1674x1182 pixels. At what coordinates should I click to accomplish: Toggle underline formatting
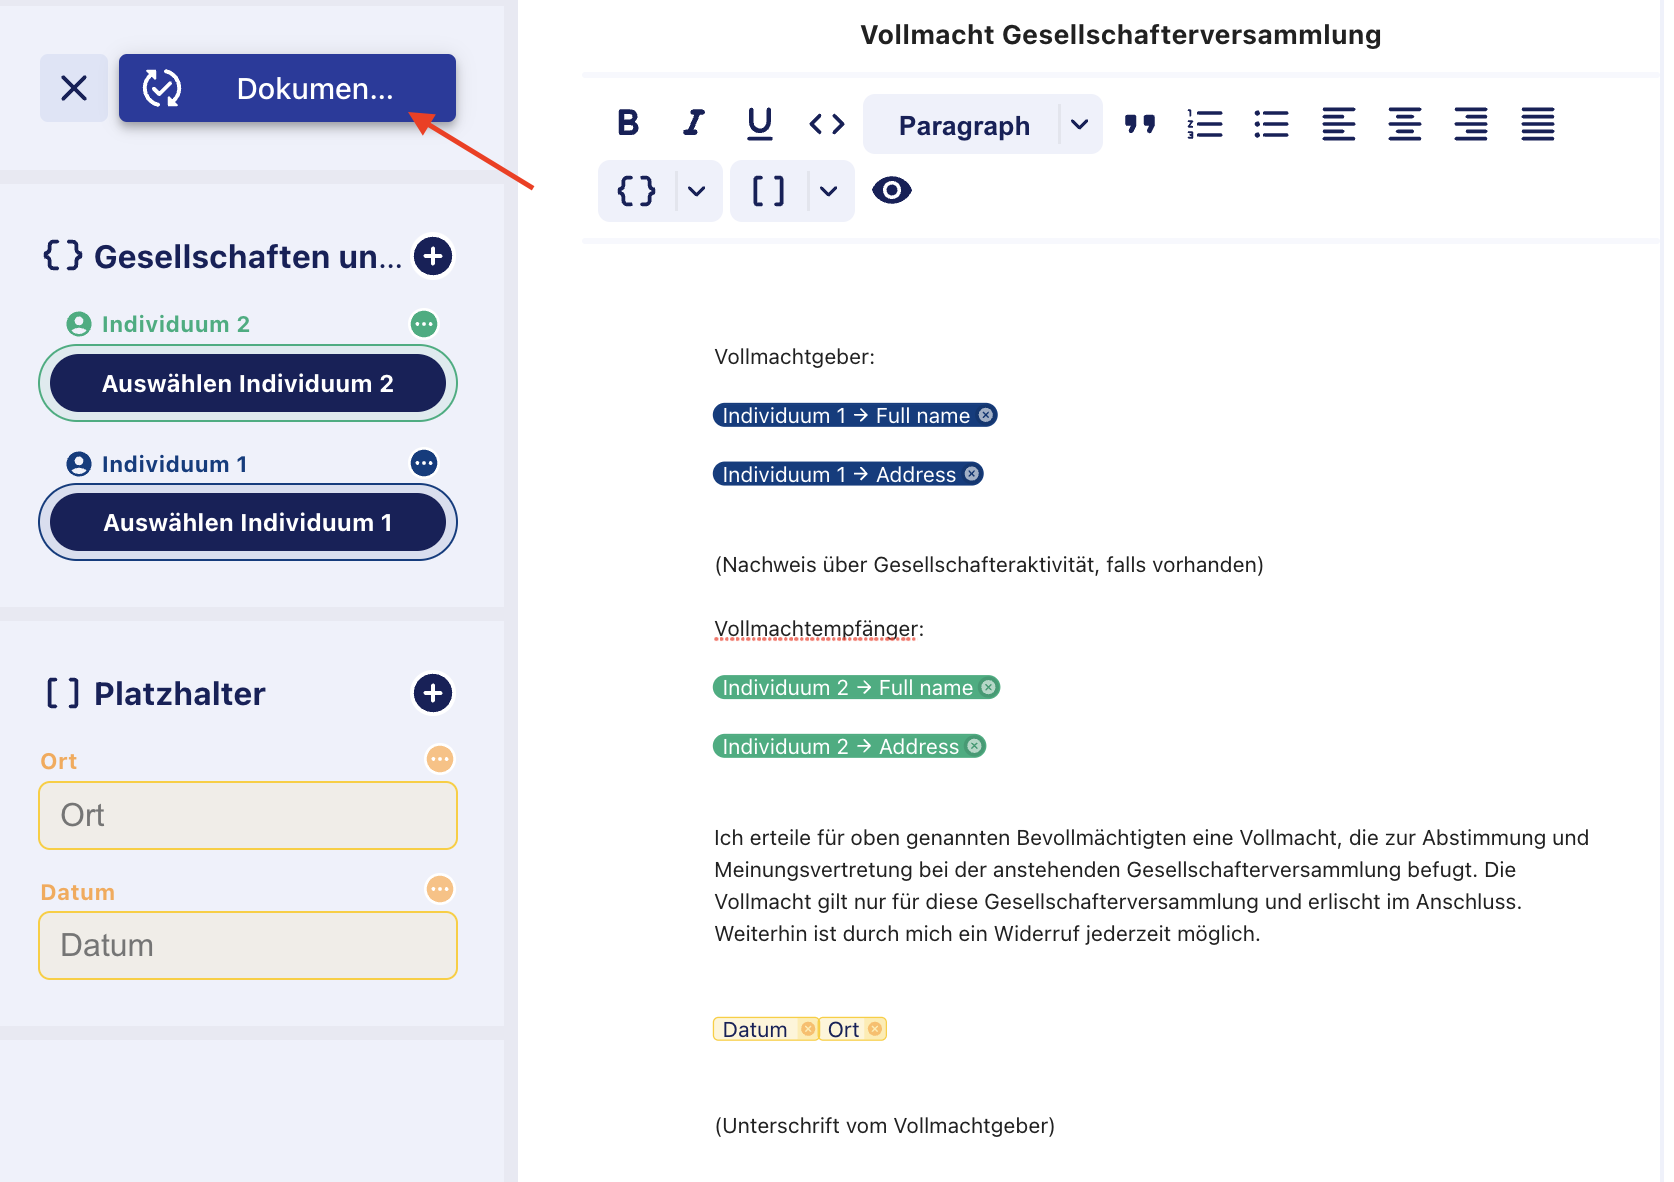[x=760, y=123]
